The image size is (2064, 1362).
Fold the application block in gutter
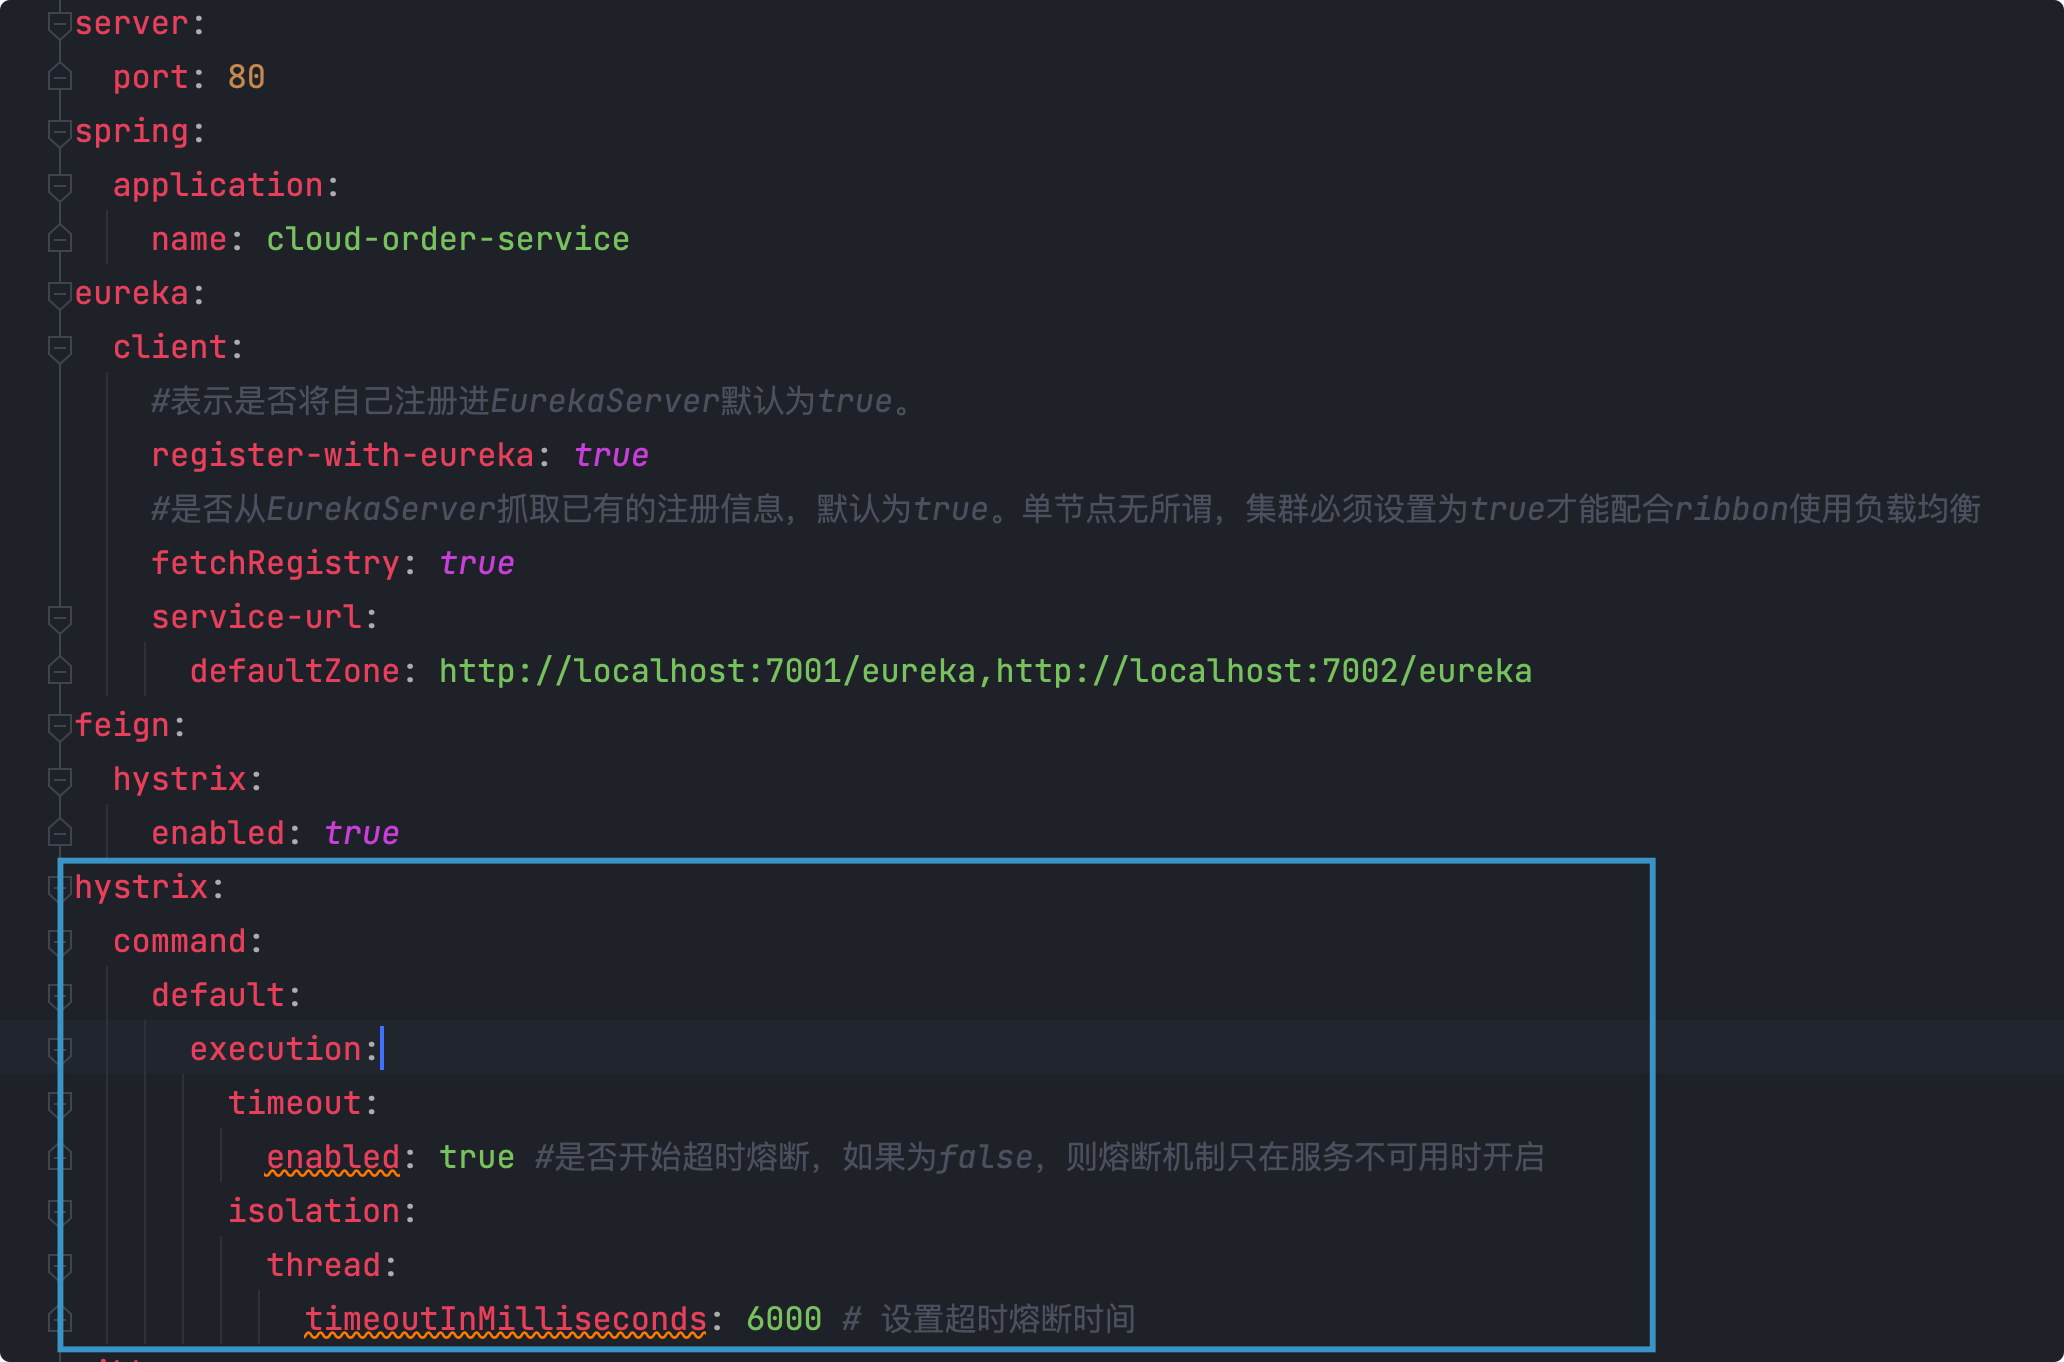[60, 186]
